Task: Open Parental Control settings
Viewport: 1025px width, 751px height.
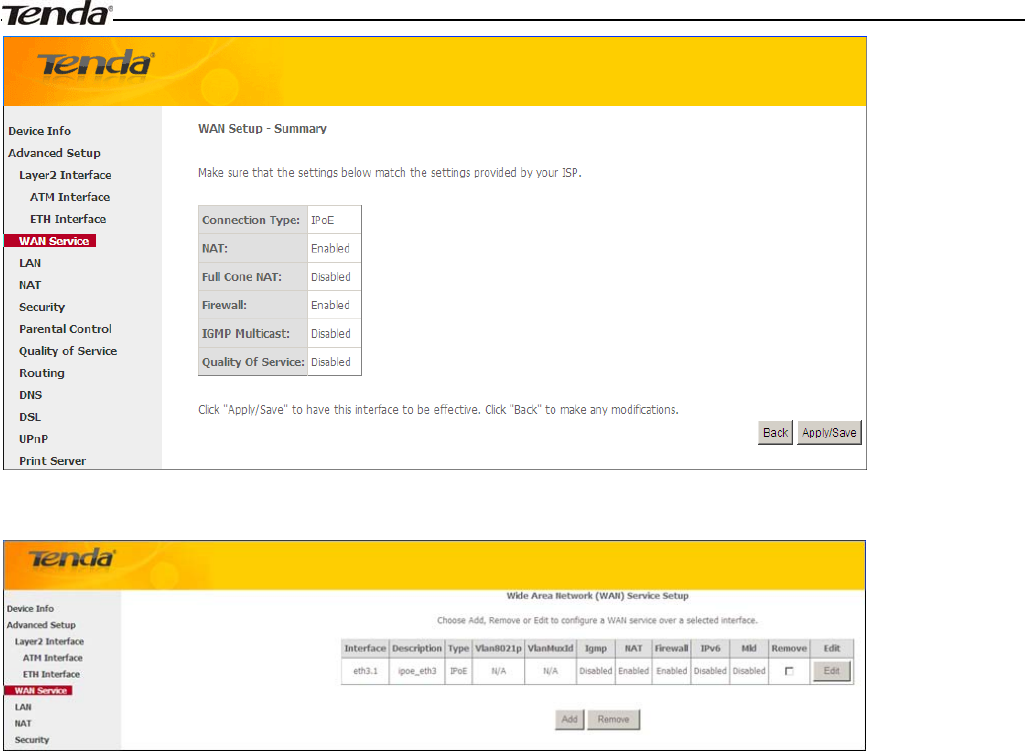Action: 65,329
